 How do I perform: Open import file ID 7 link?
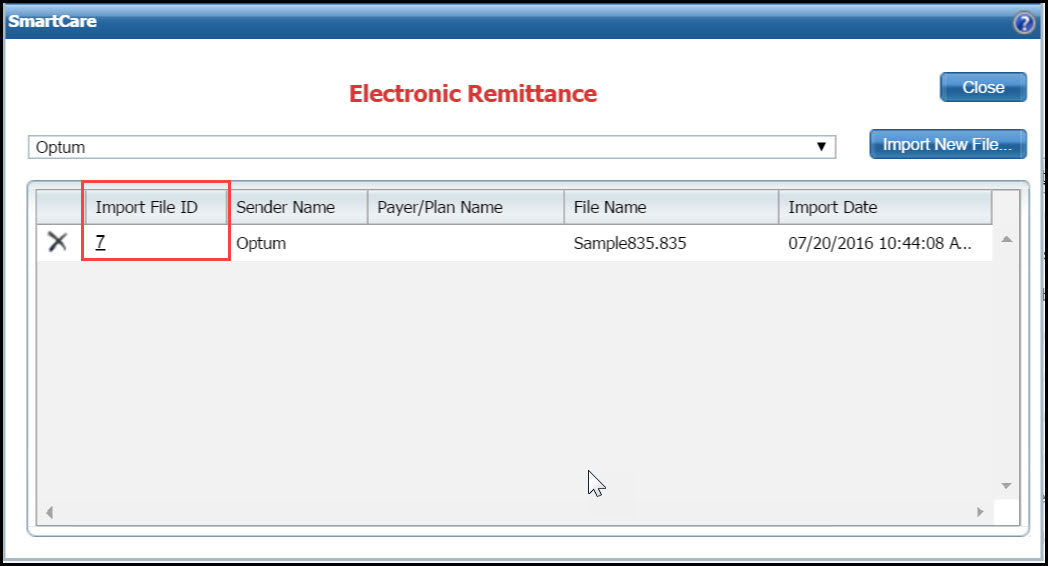[x=100, y=243]
